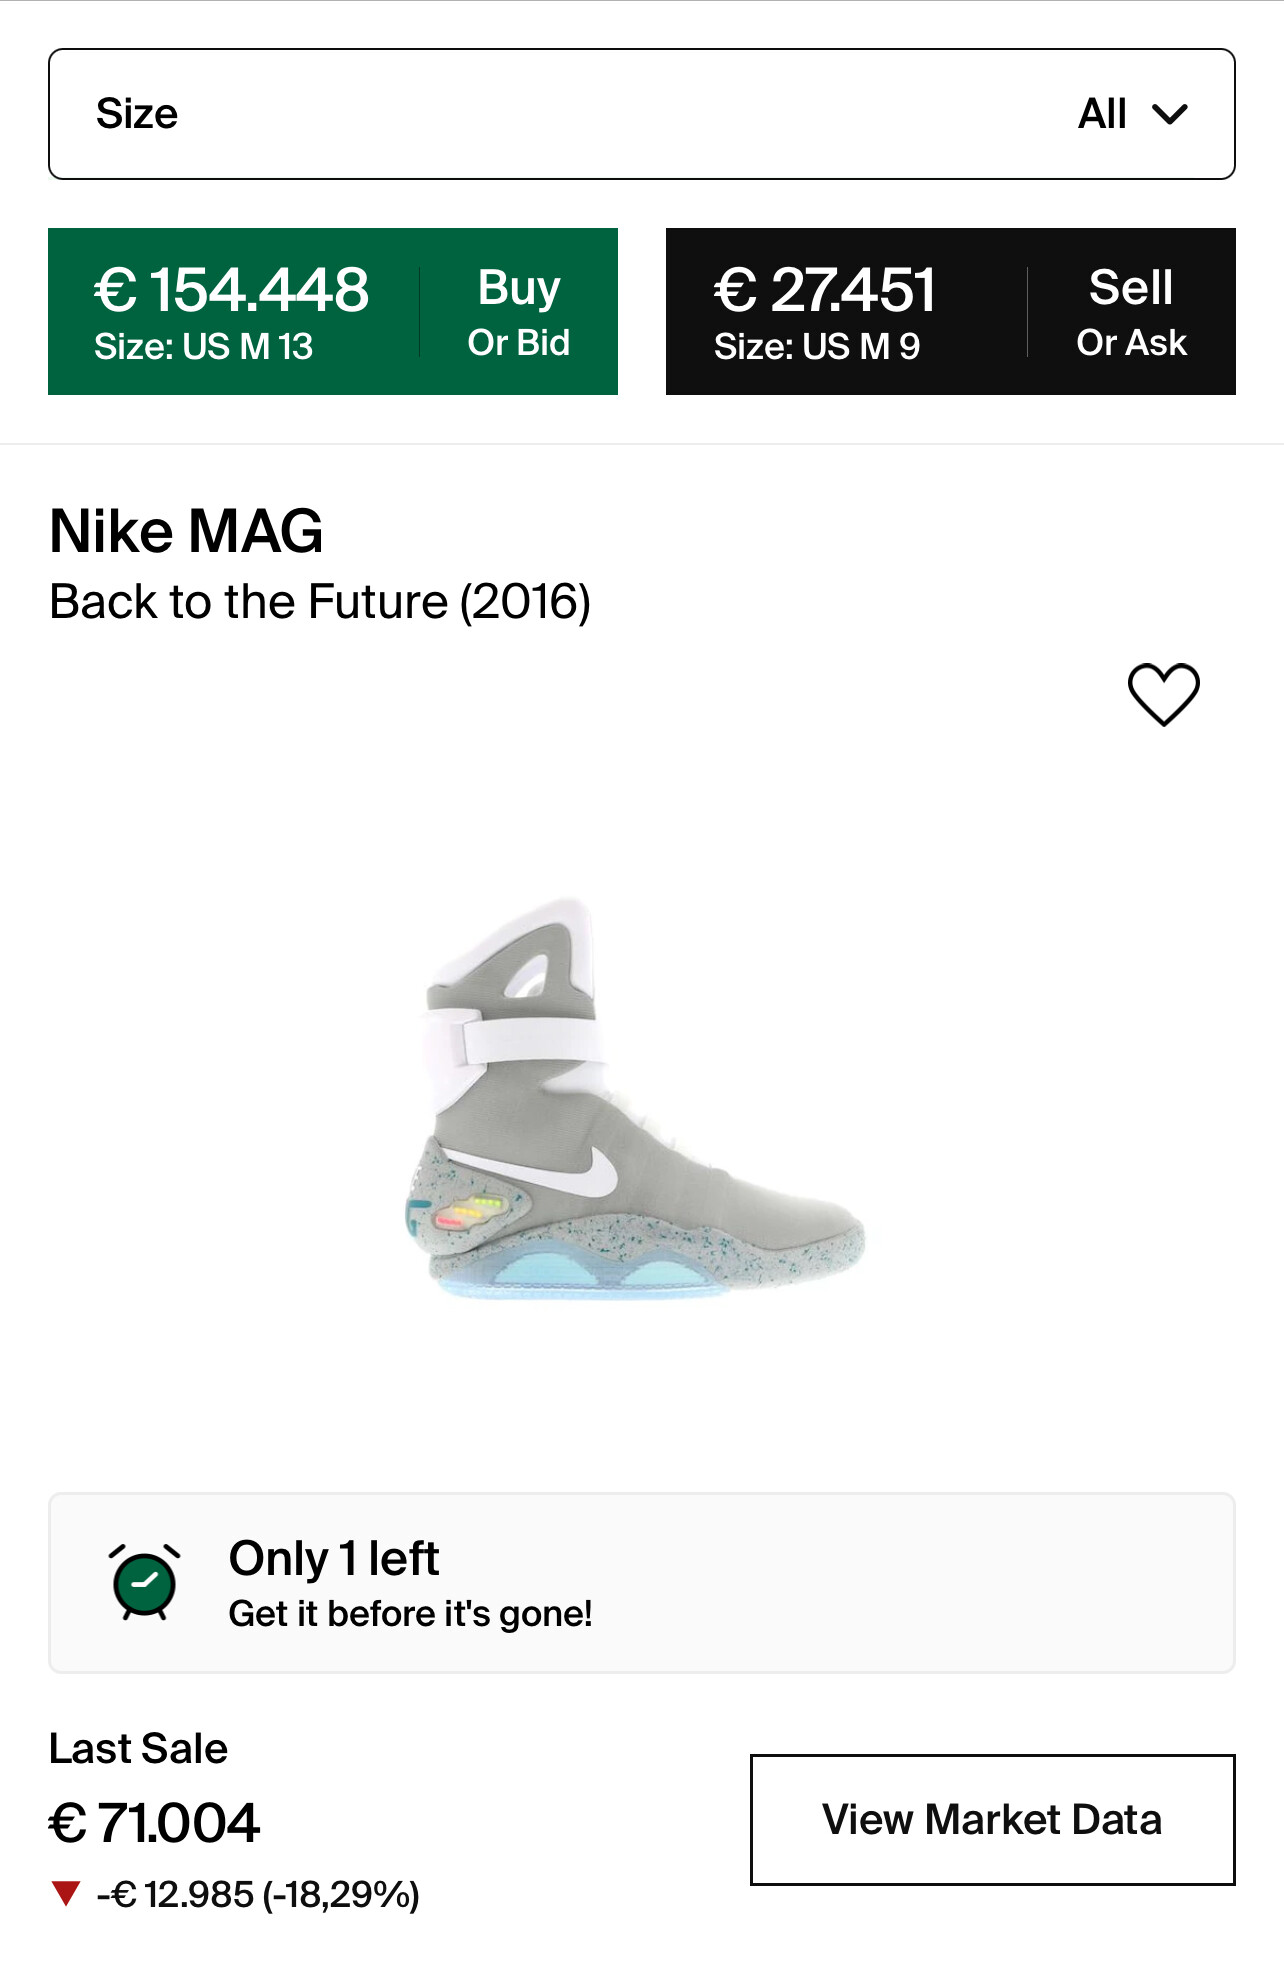
Task: Tap the "Only 1 left" heading
Action: click(334, 1558)
